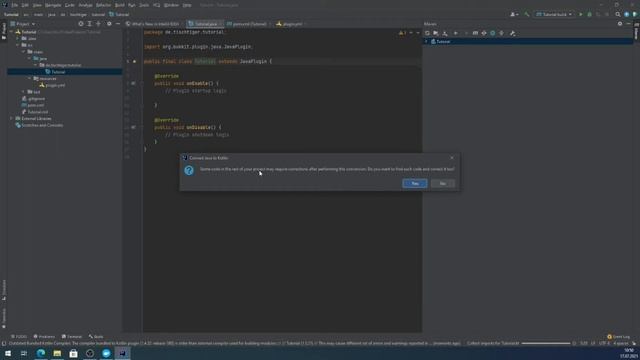This screenshot has width=640, height=360.
Task: Open the Navigate menu
Action: pos(53,5)
